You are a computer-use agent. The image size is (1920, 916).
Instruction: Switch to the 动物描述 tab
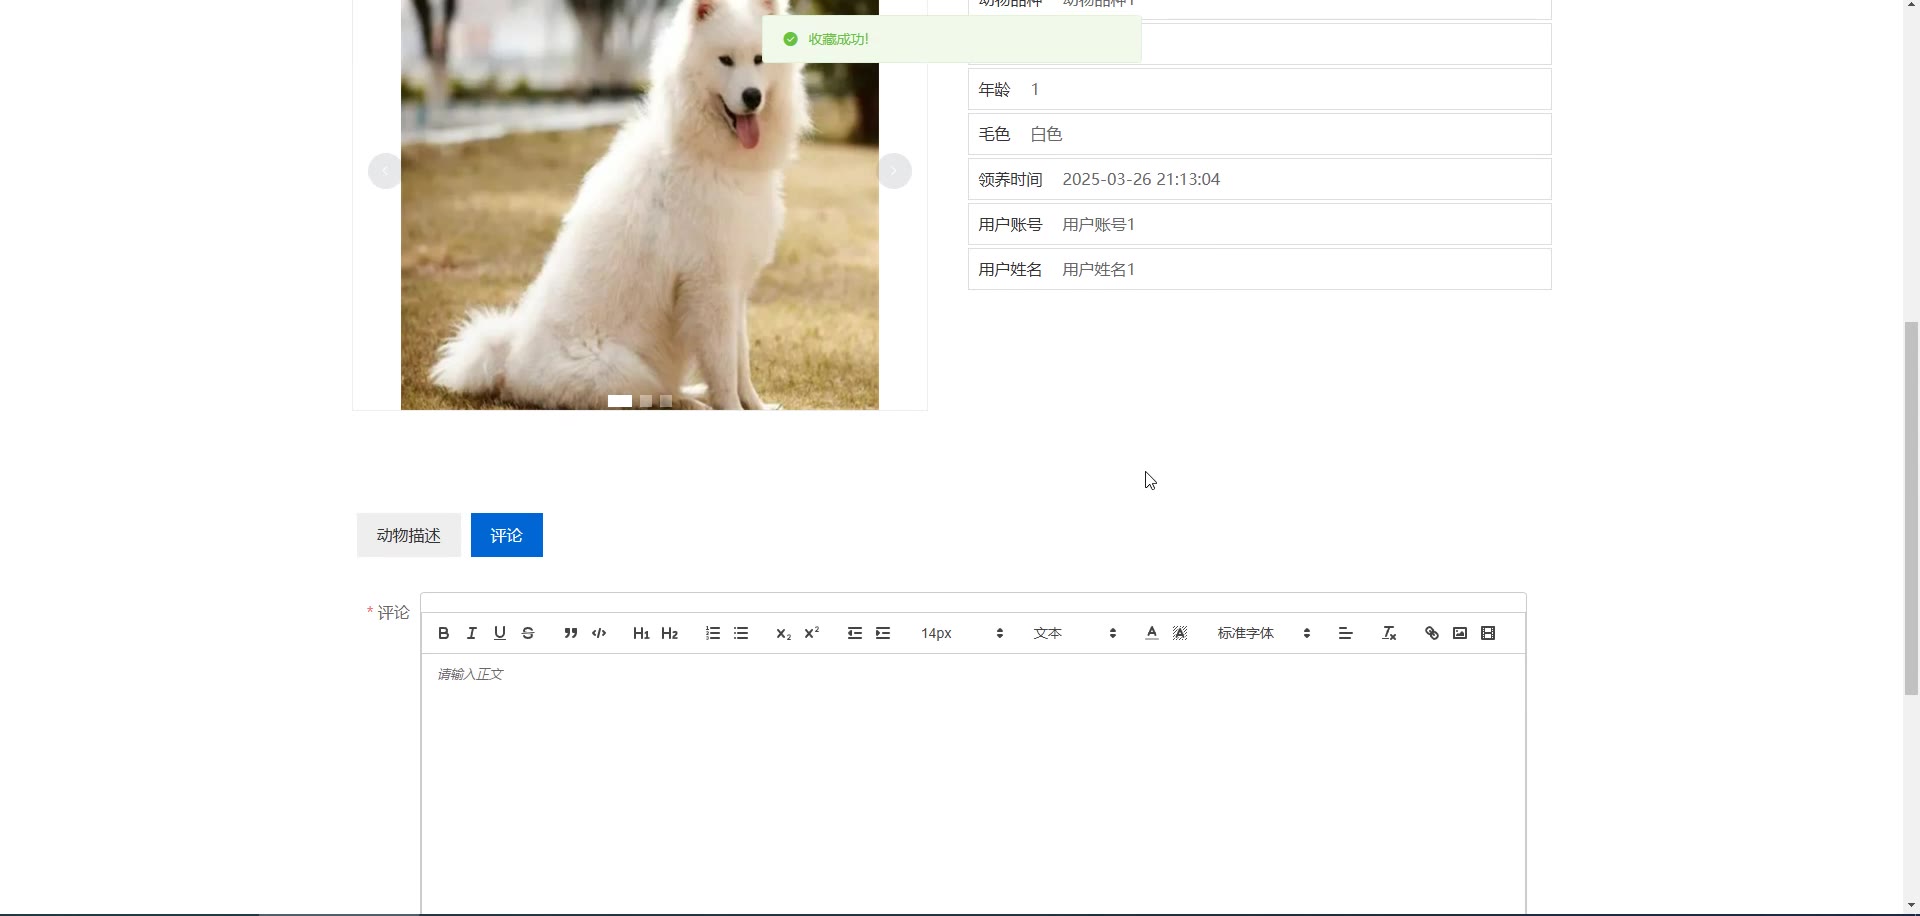pyautogui.click(x=408, y=535)
